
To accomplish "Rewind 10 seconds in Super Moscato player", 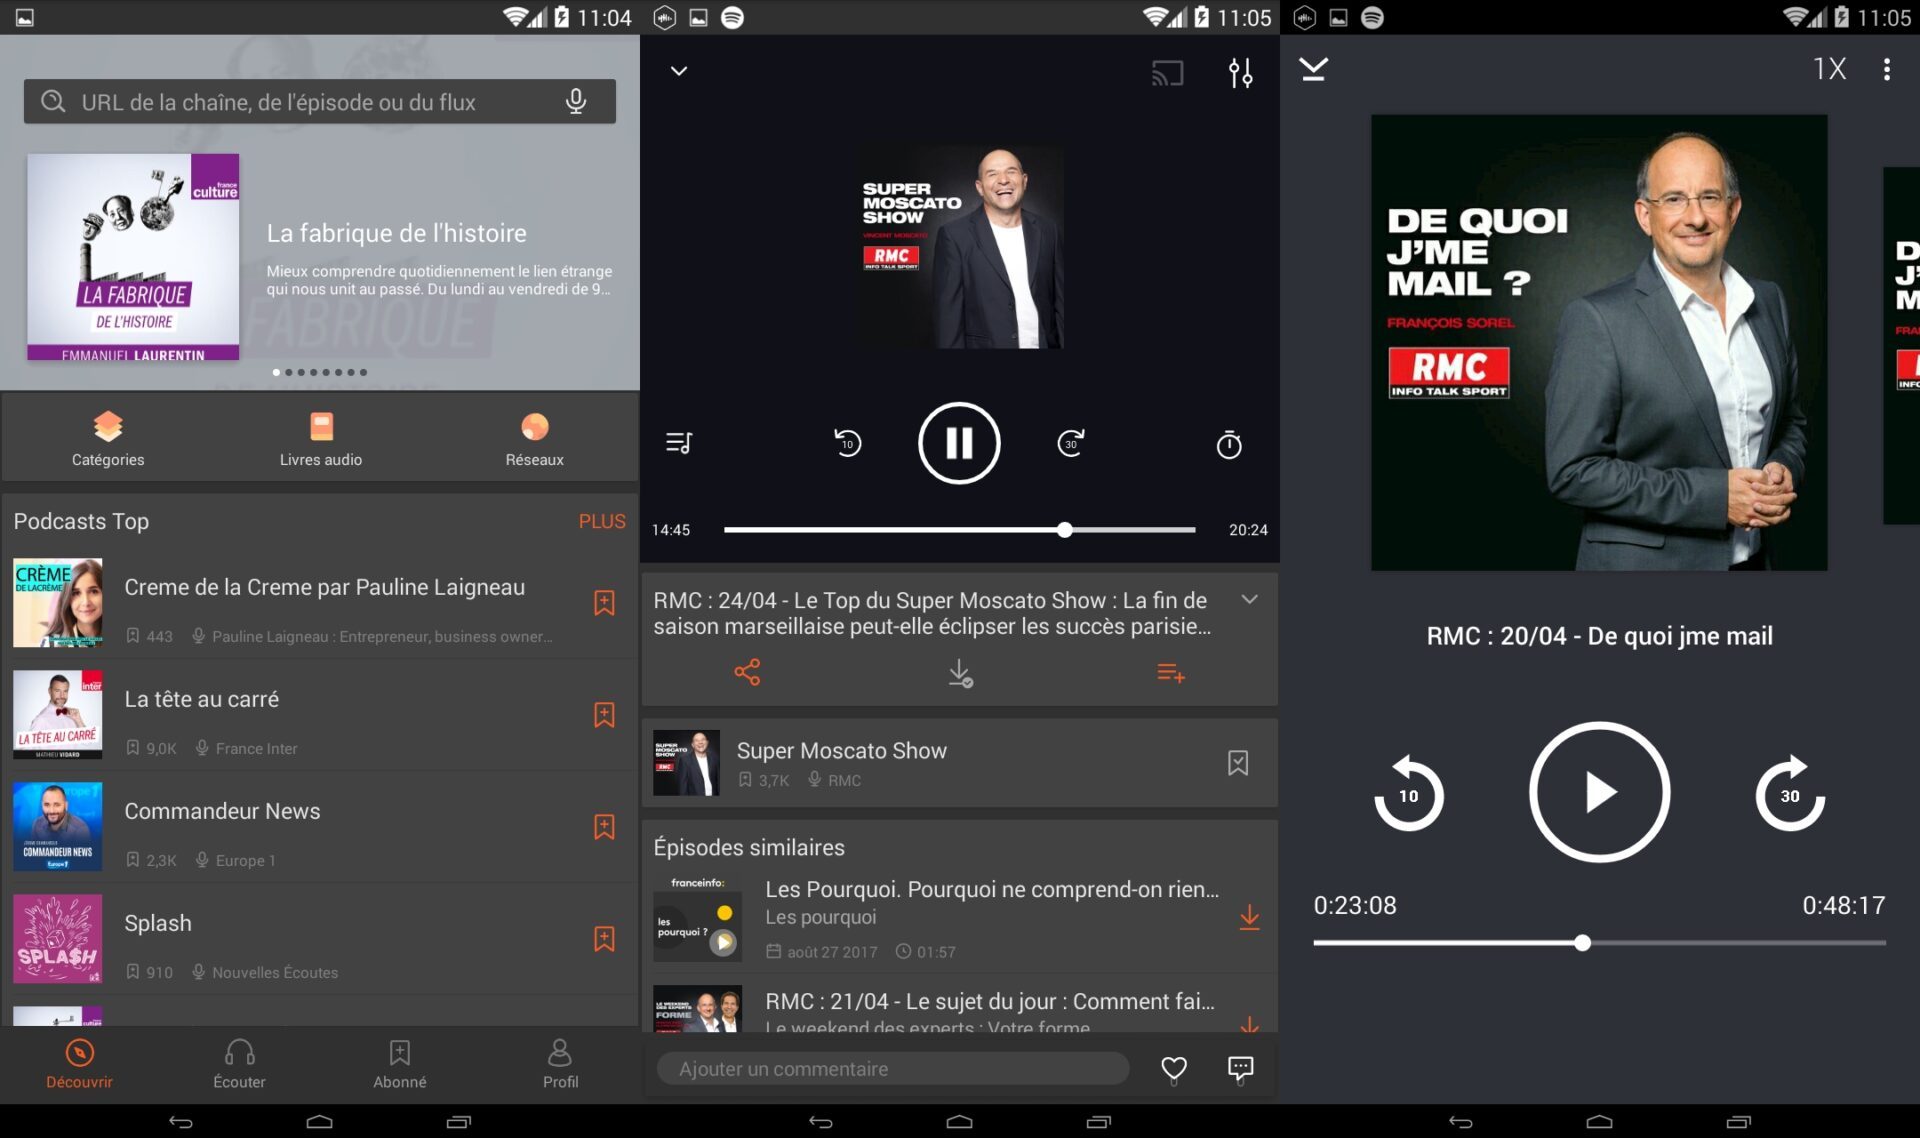I will [x=847, y=443].
